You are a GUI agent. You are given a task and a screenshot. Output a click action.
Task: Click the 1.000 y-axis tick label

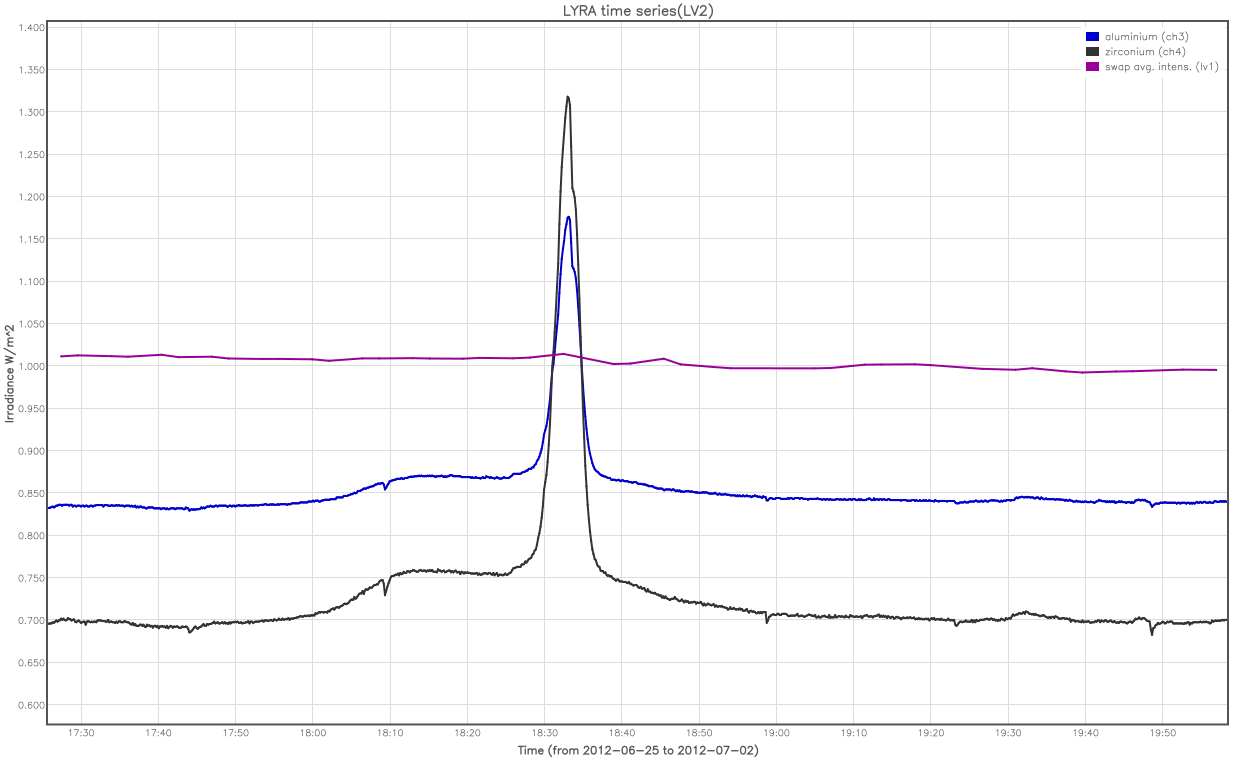32,366
